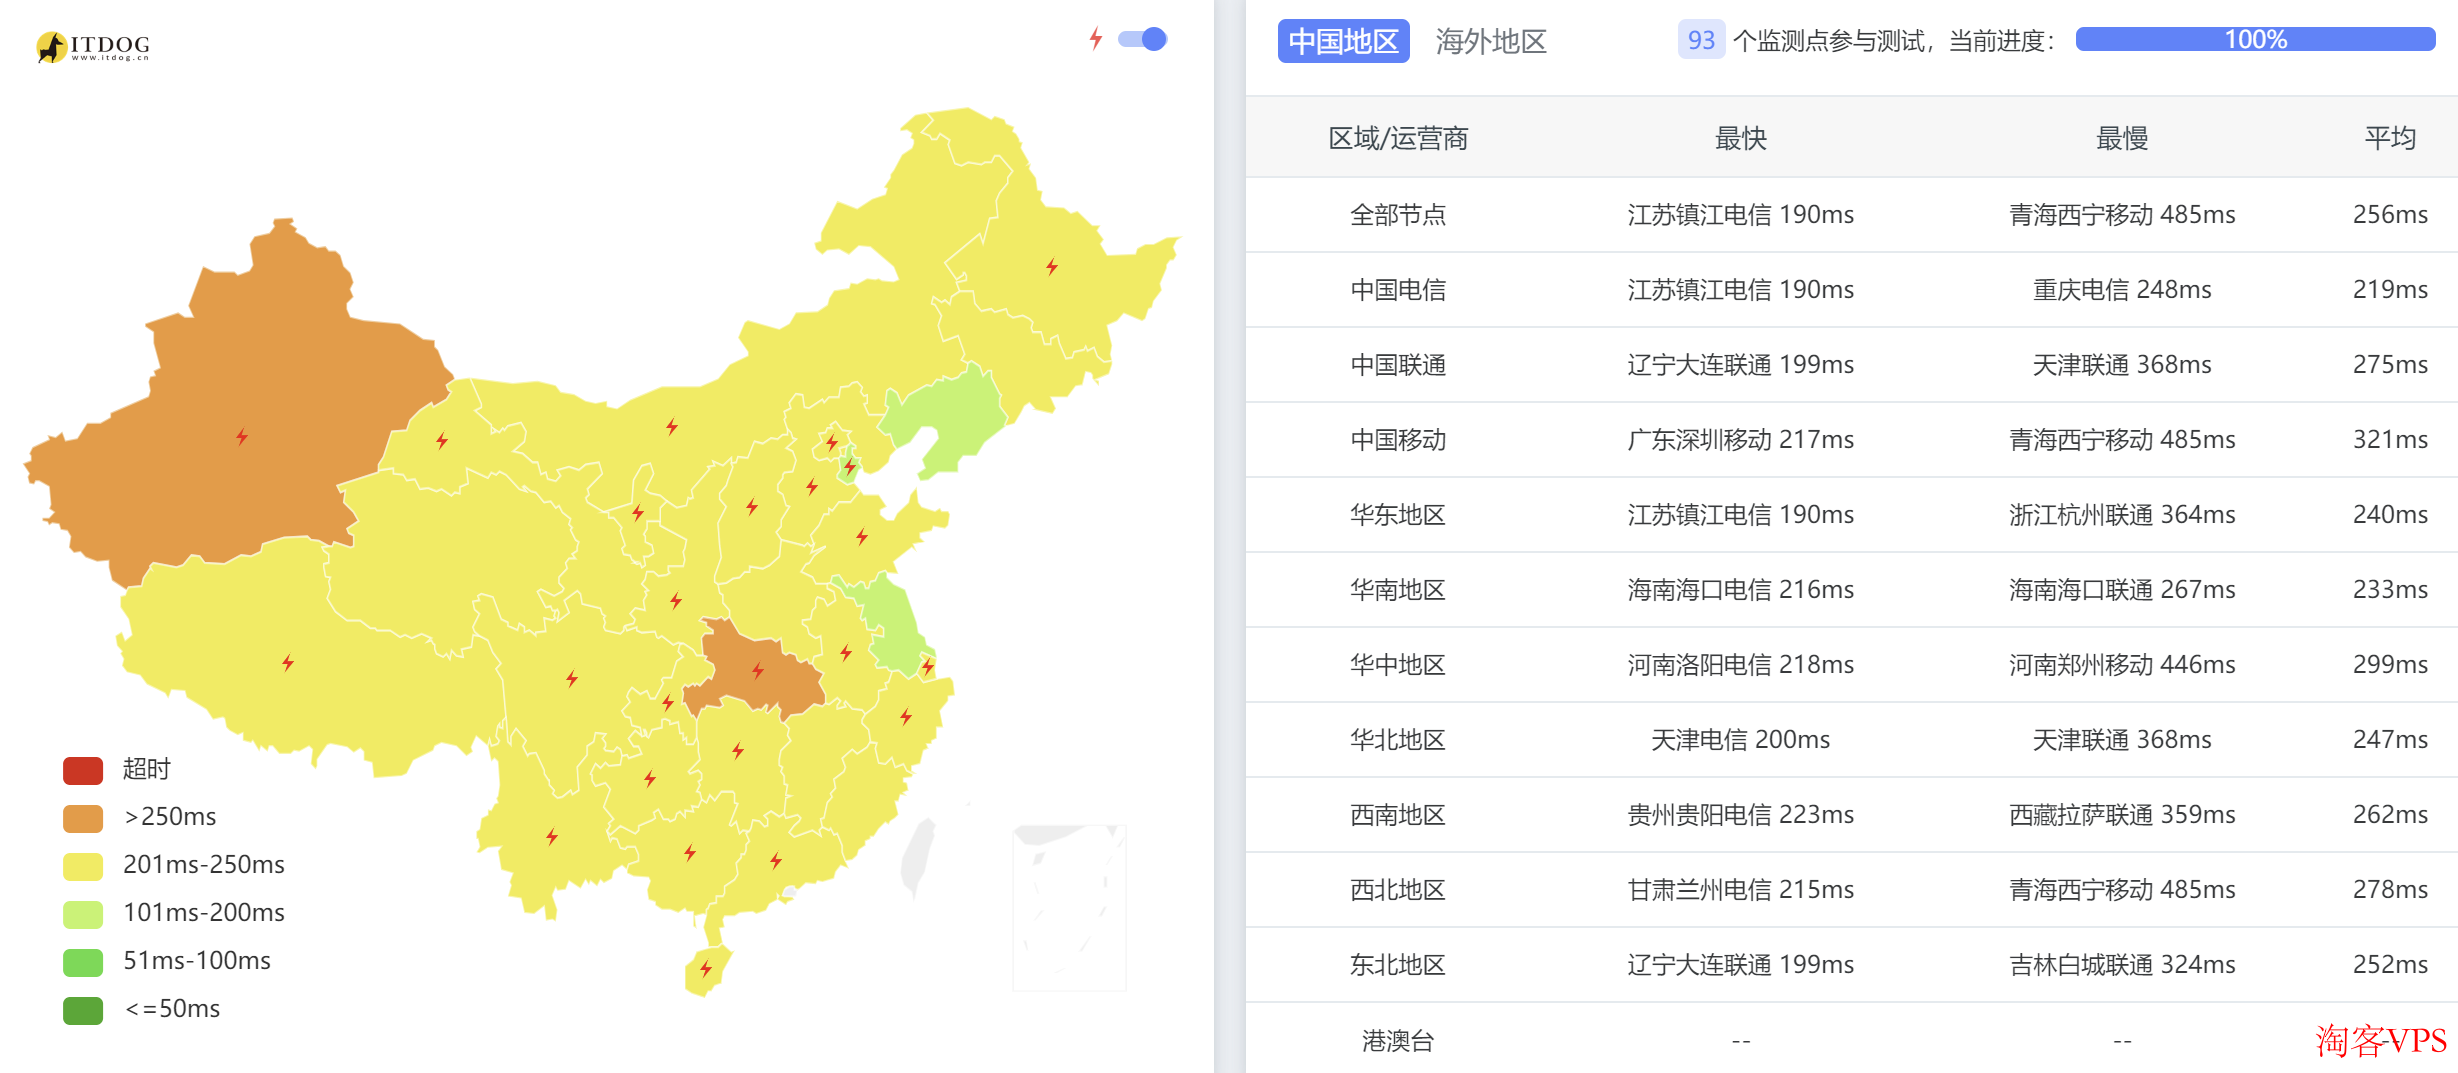Screen dimensions: 2458x1073
Task: Click the Beijing lightning marker
Action: point(832,442)
